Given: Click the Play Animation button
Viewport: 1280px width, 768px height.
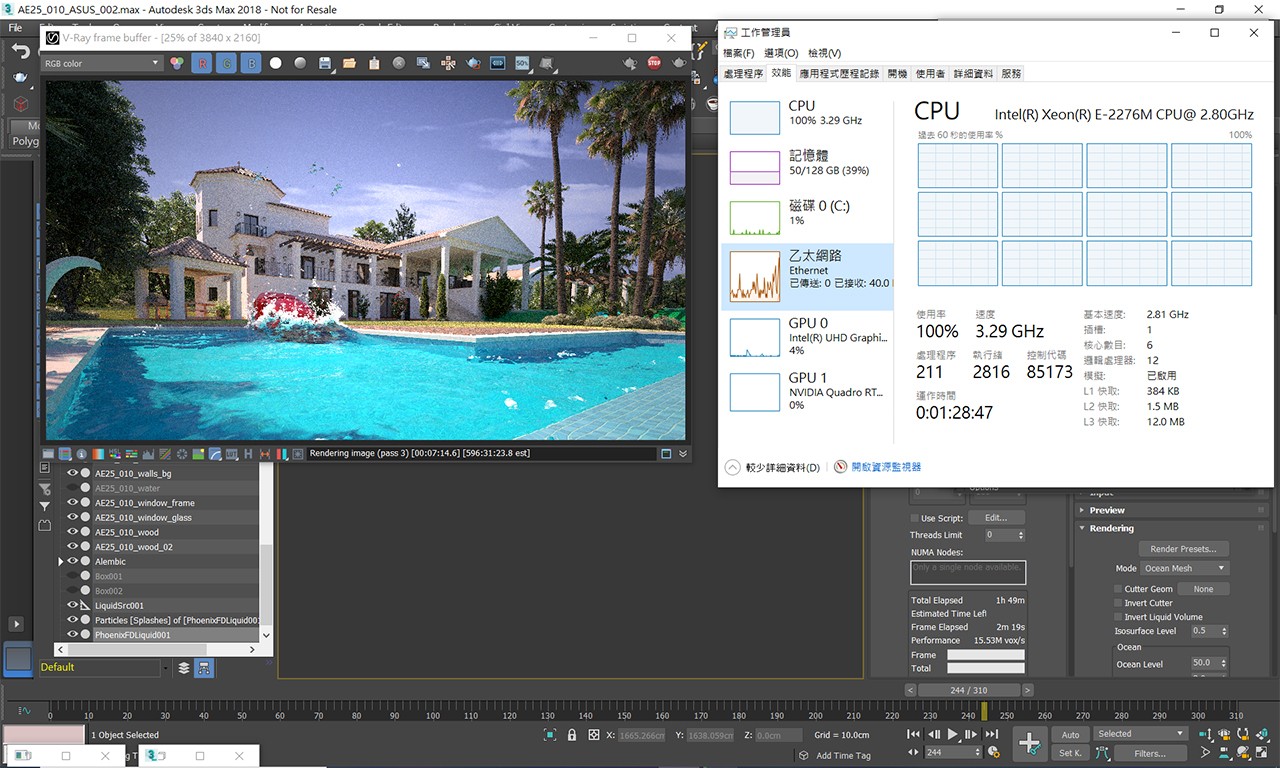Looking at the screenshot, I should [952, 734].
